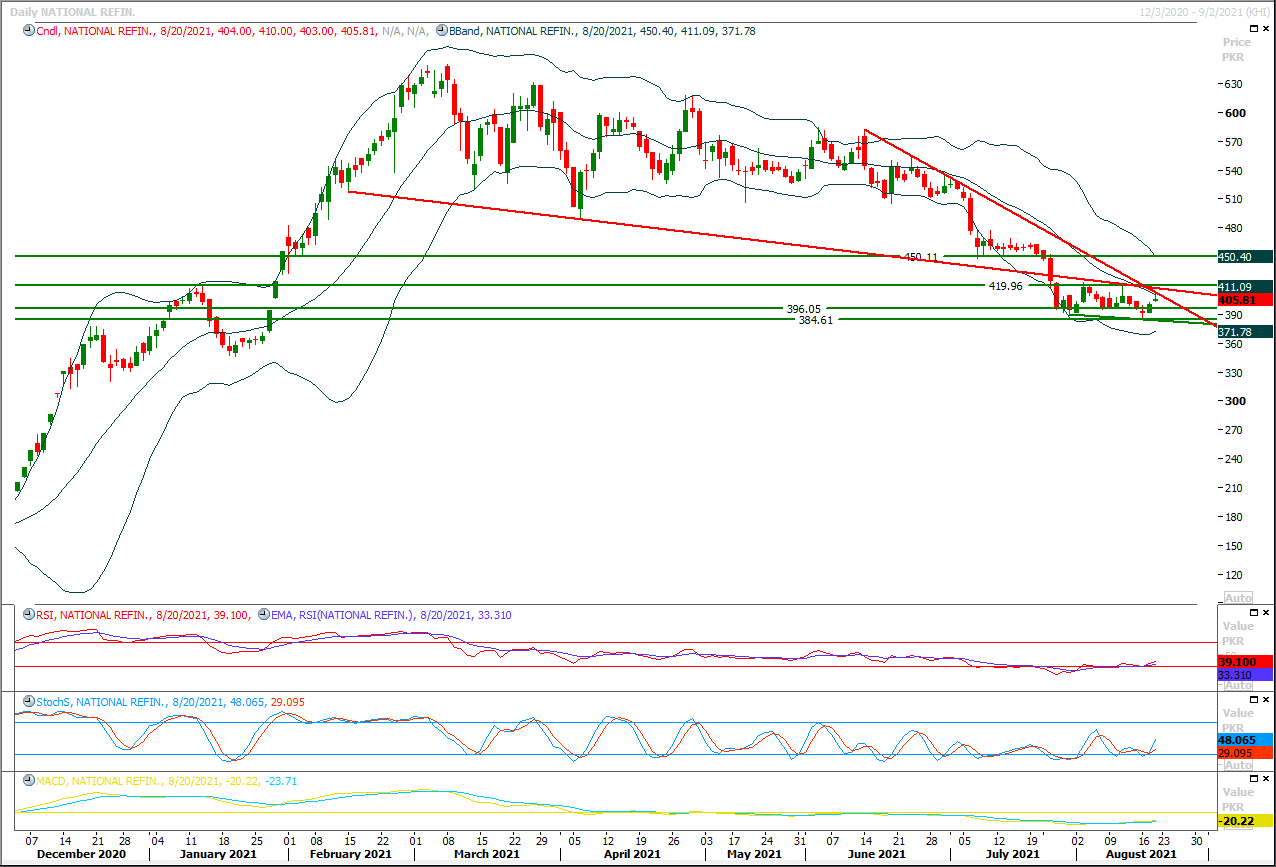Click the clock icon beside the MACD legend
This screenshot has width=1276, height=867.
click(28, 781)
